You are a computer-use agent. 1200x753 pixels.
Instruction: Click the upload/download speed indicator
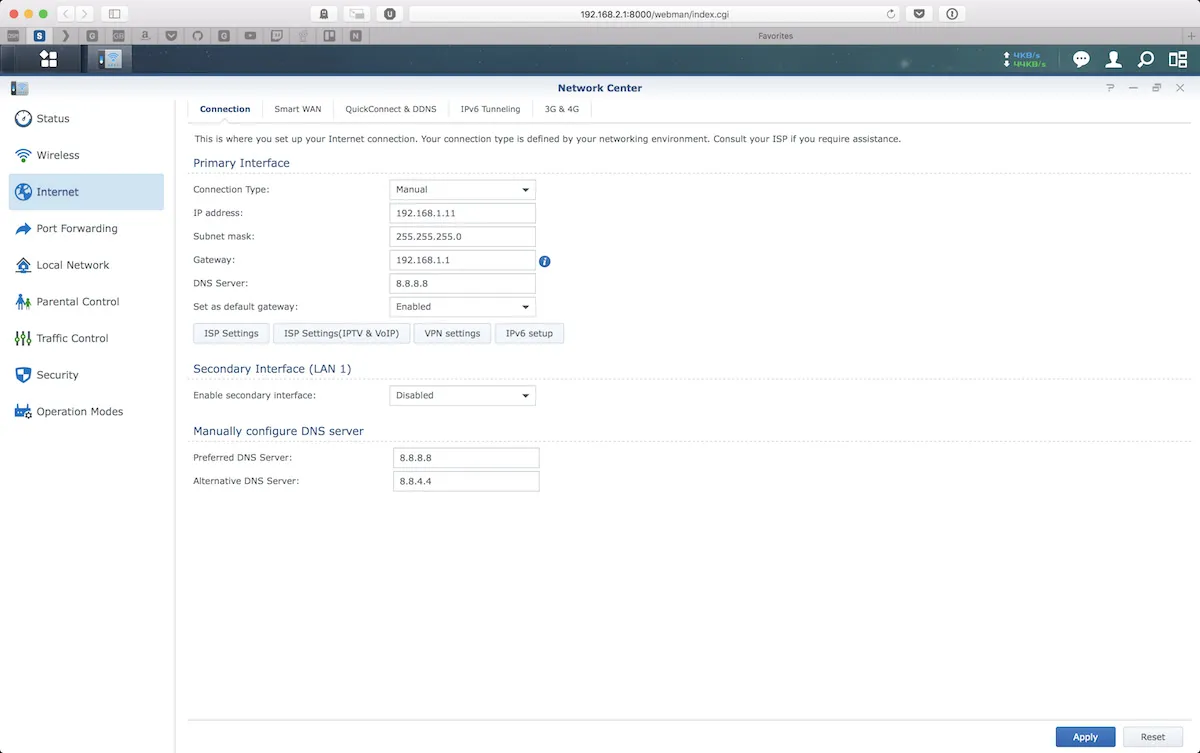tap(1024, 59)
